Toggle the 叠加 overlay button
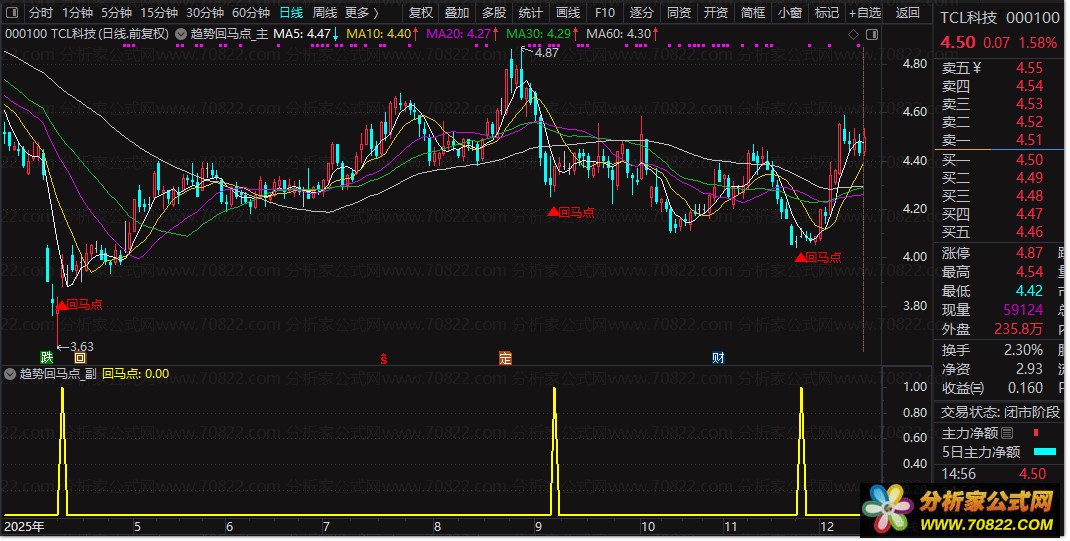1070x541 pixels. (x=457, y=13)
